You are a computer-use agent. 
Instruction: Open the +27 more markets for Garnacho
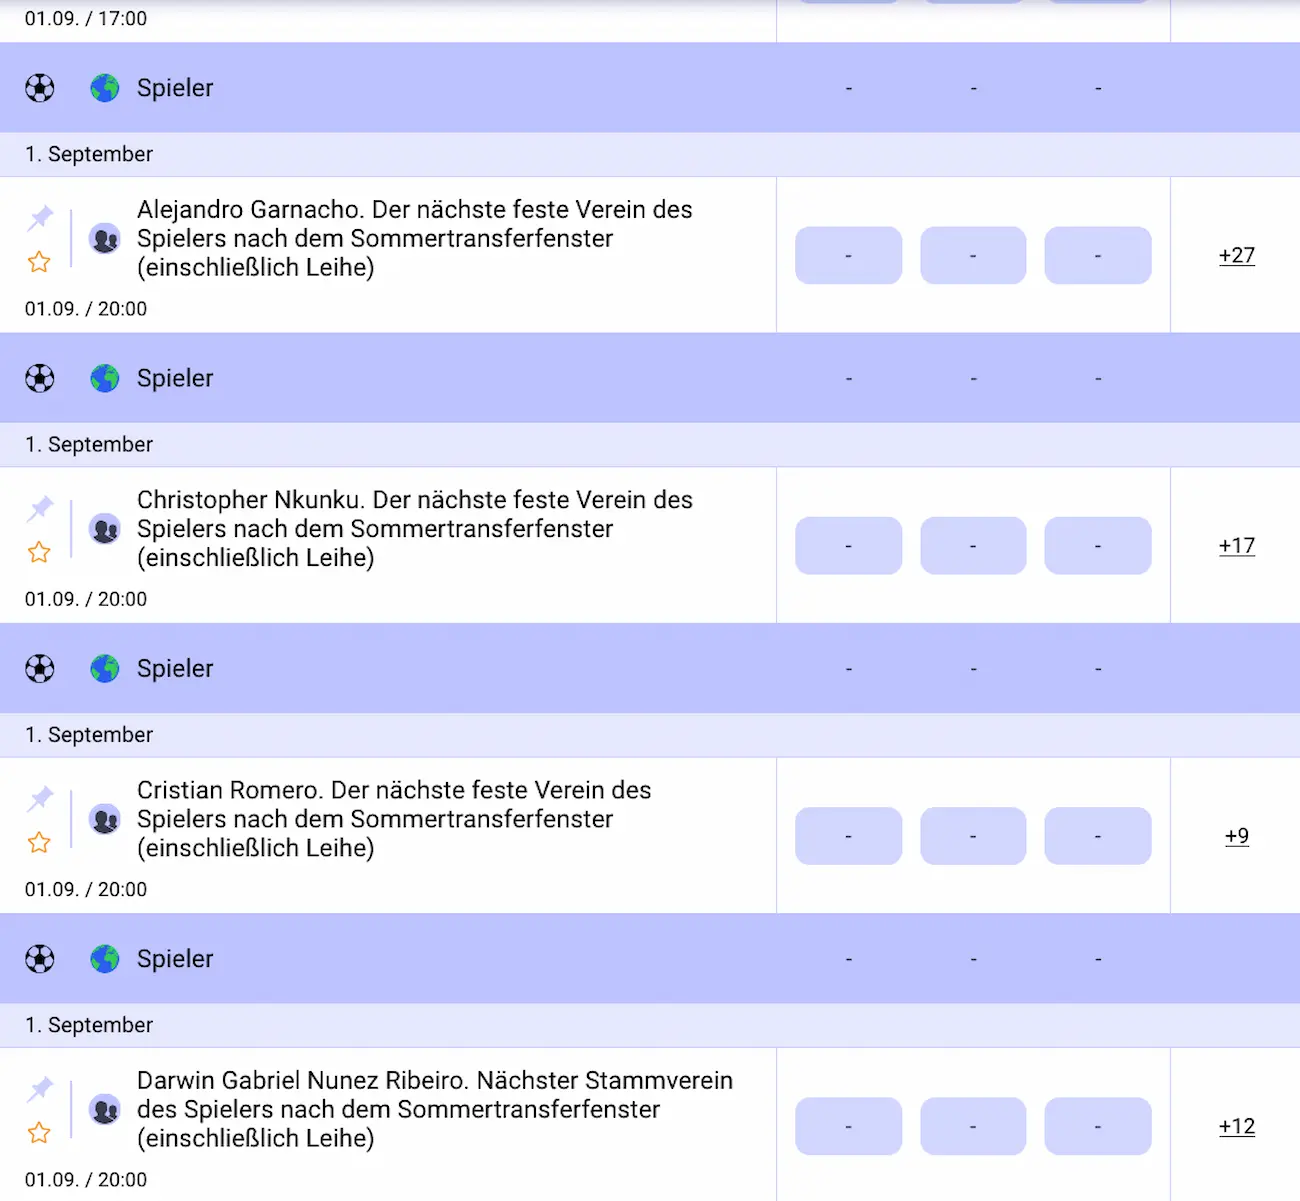(1237, 255)
